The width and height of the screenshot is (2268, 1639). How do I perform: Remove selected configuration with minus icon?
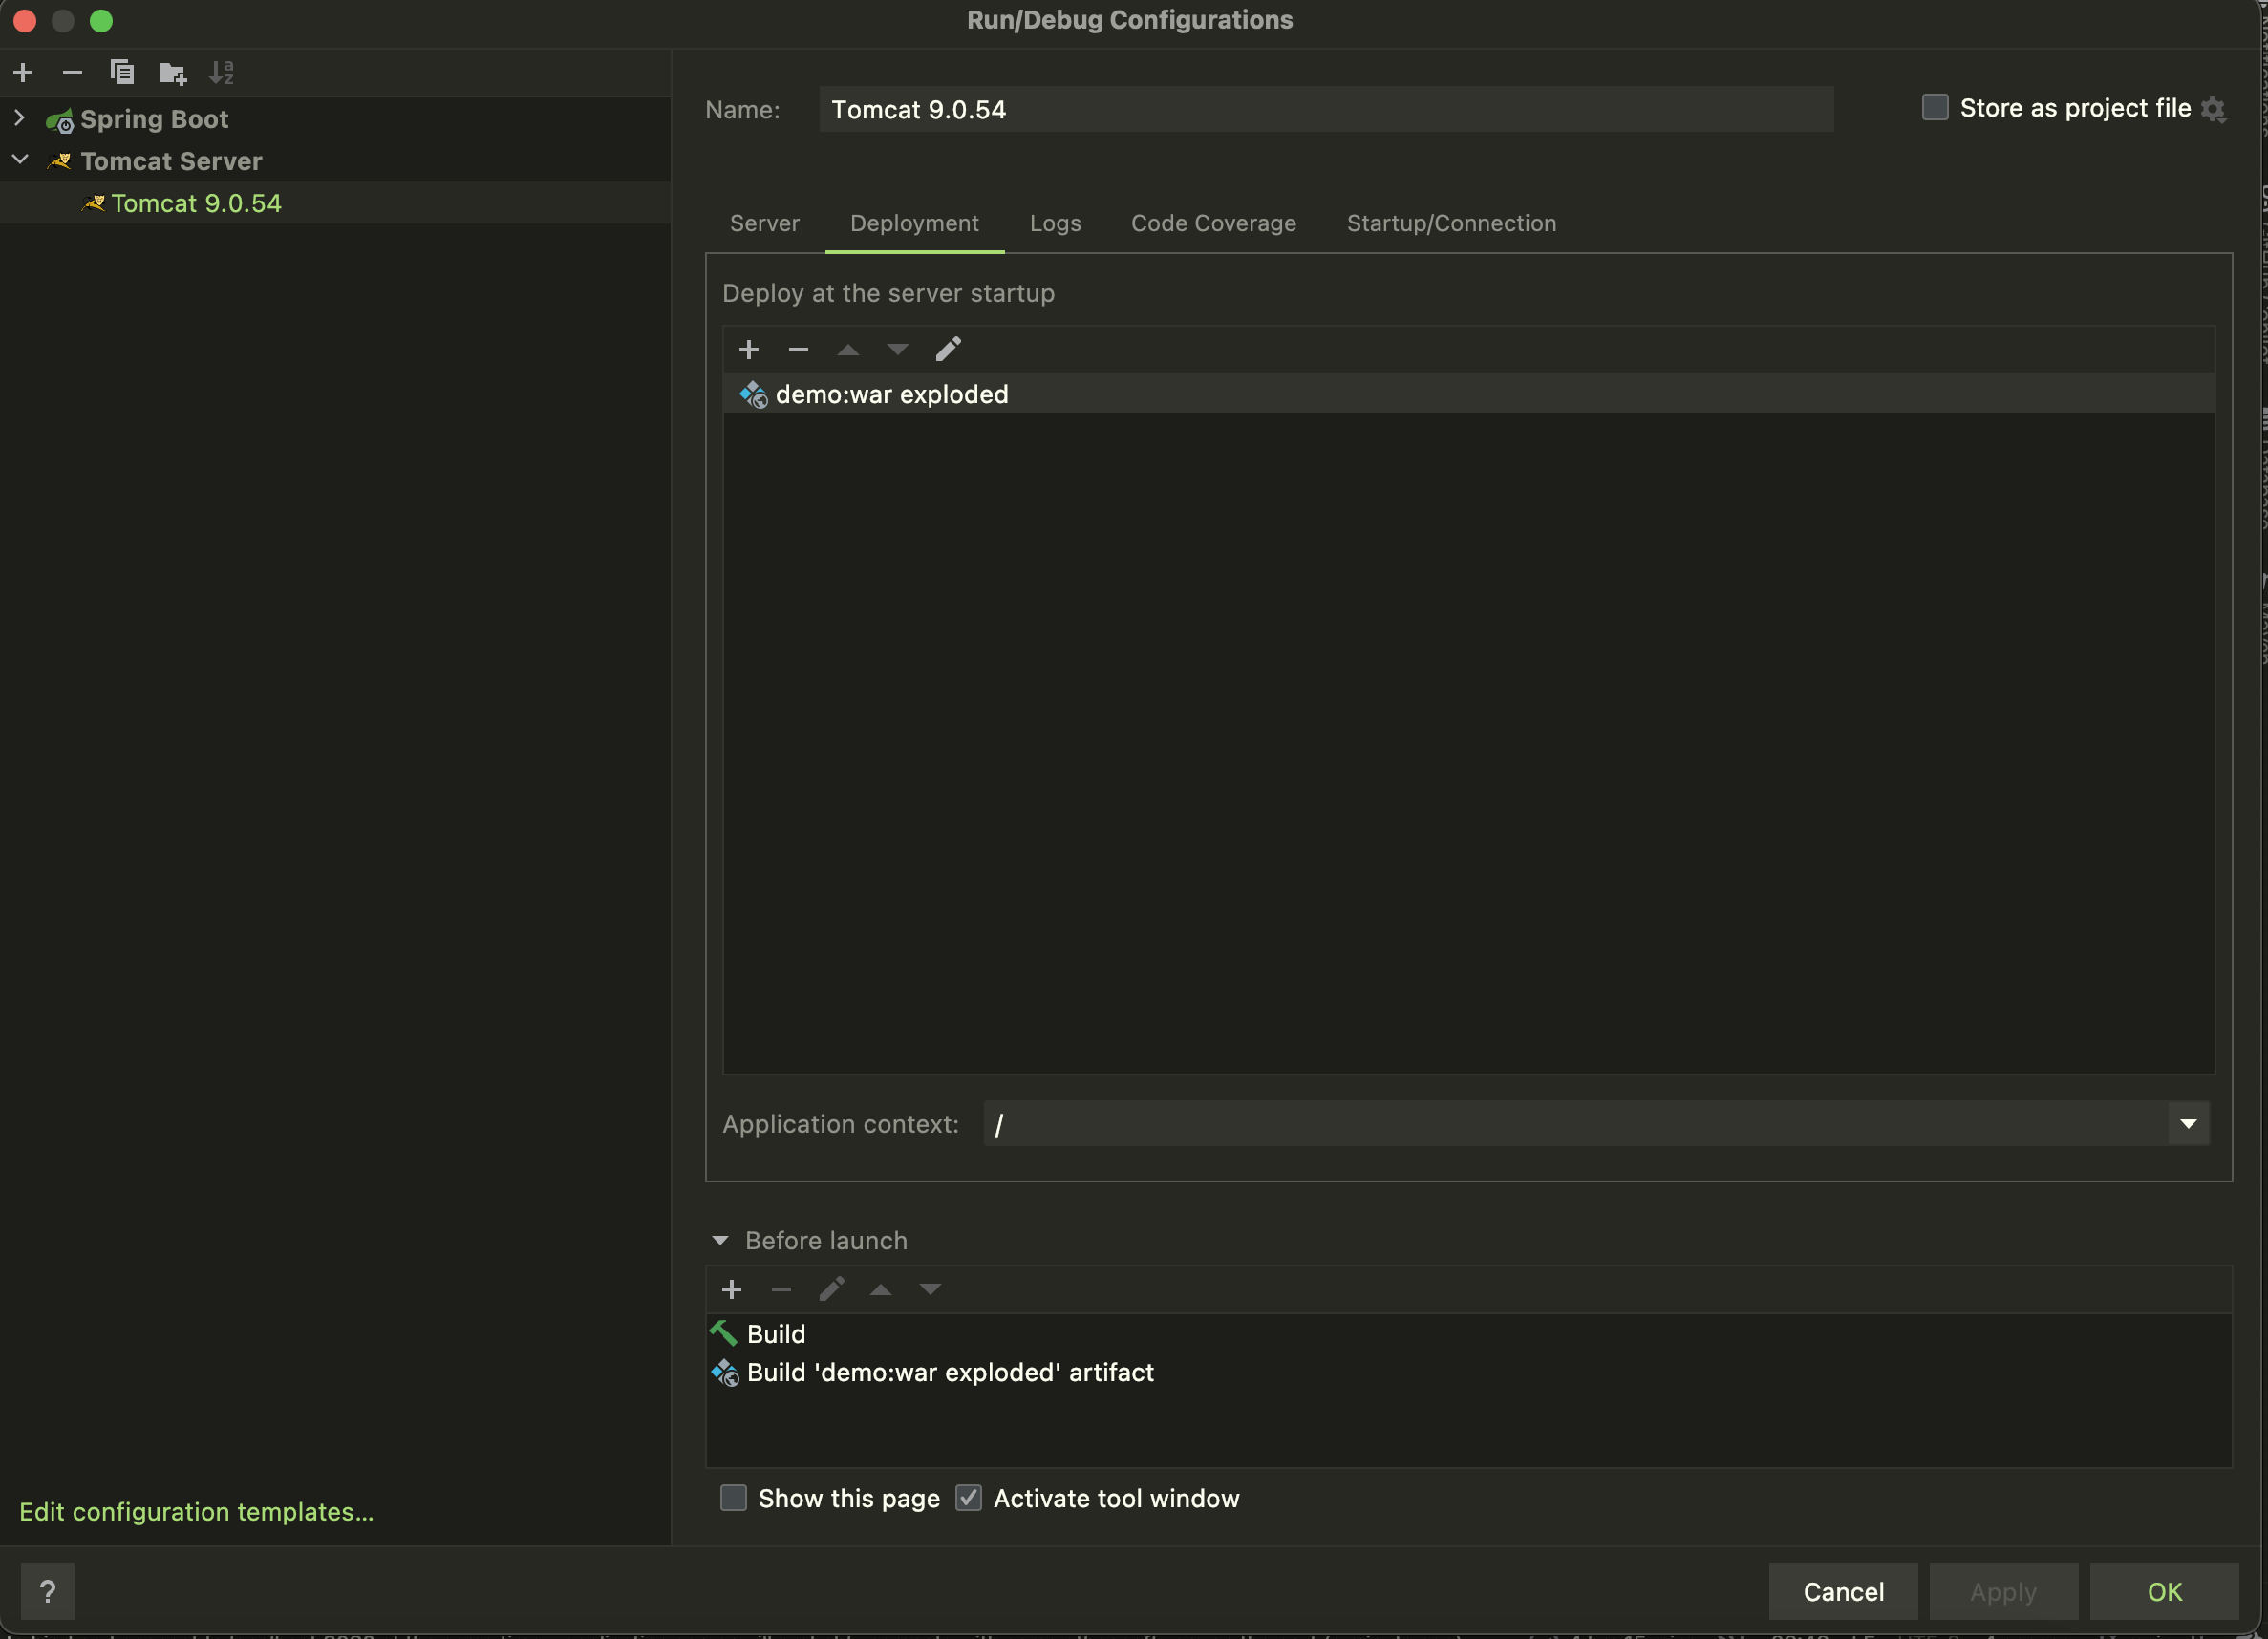(72, 72)
